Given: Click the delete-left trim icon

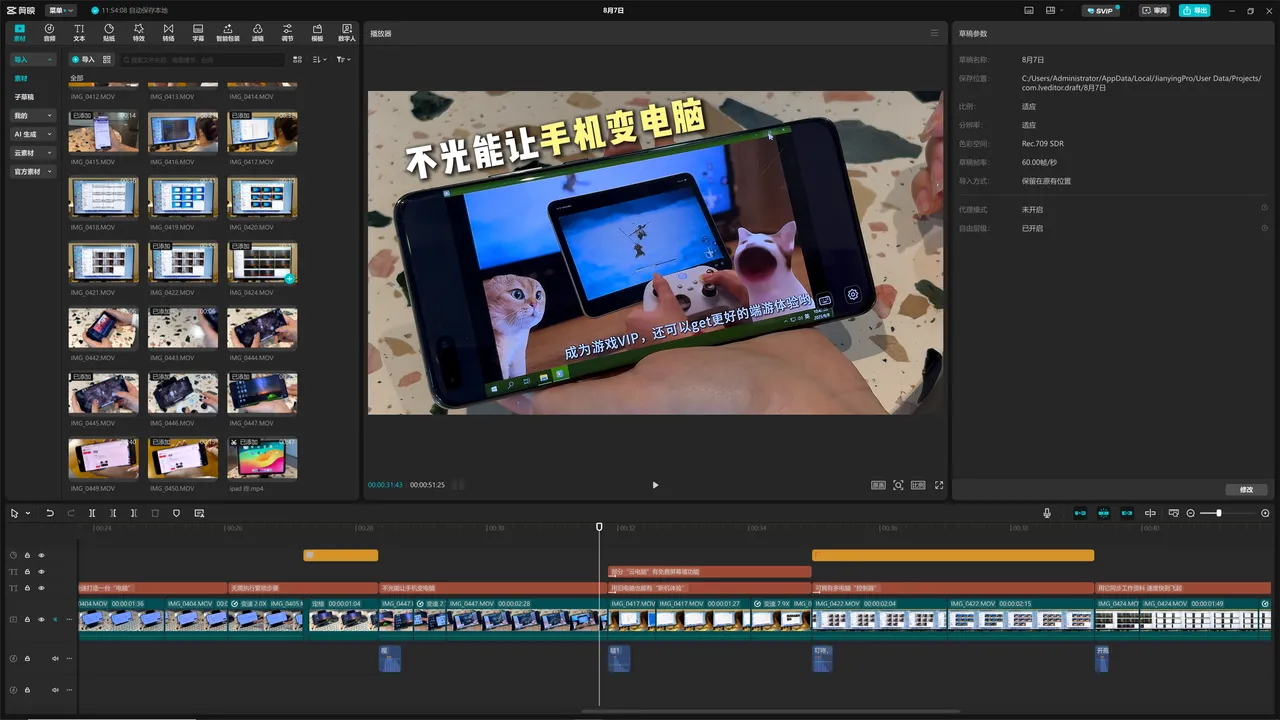Looking at the screenshot, I should tap(113, 513).
